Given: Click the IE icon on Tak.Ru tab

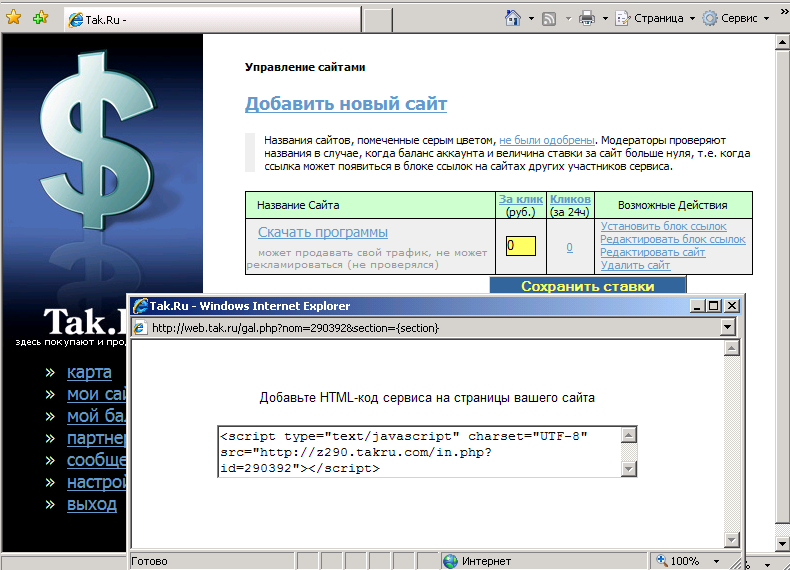Looking at the screenshot, I should 76,20.
